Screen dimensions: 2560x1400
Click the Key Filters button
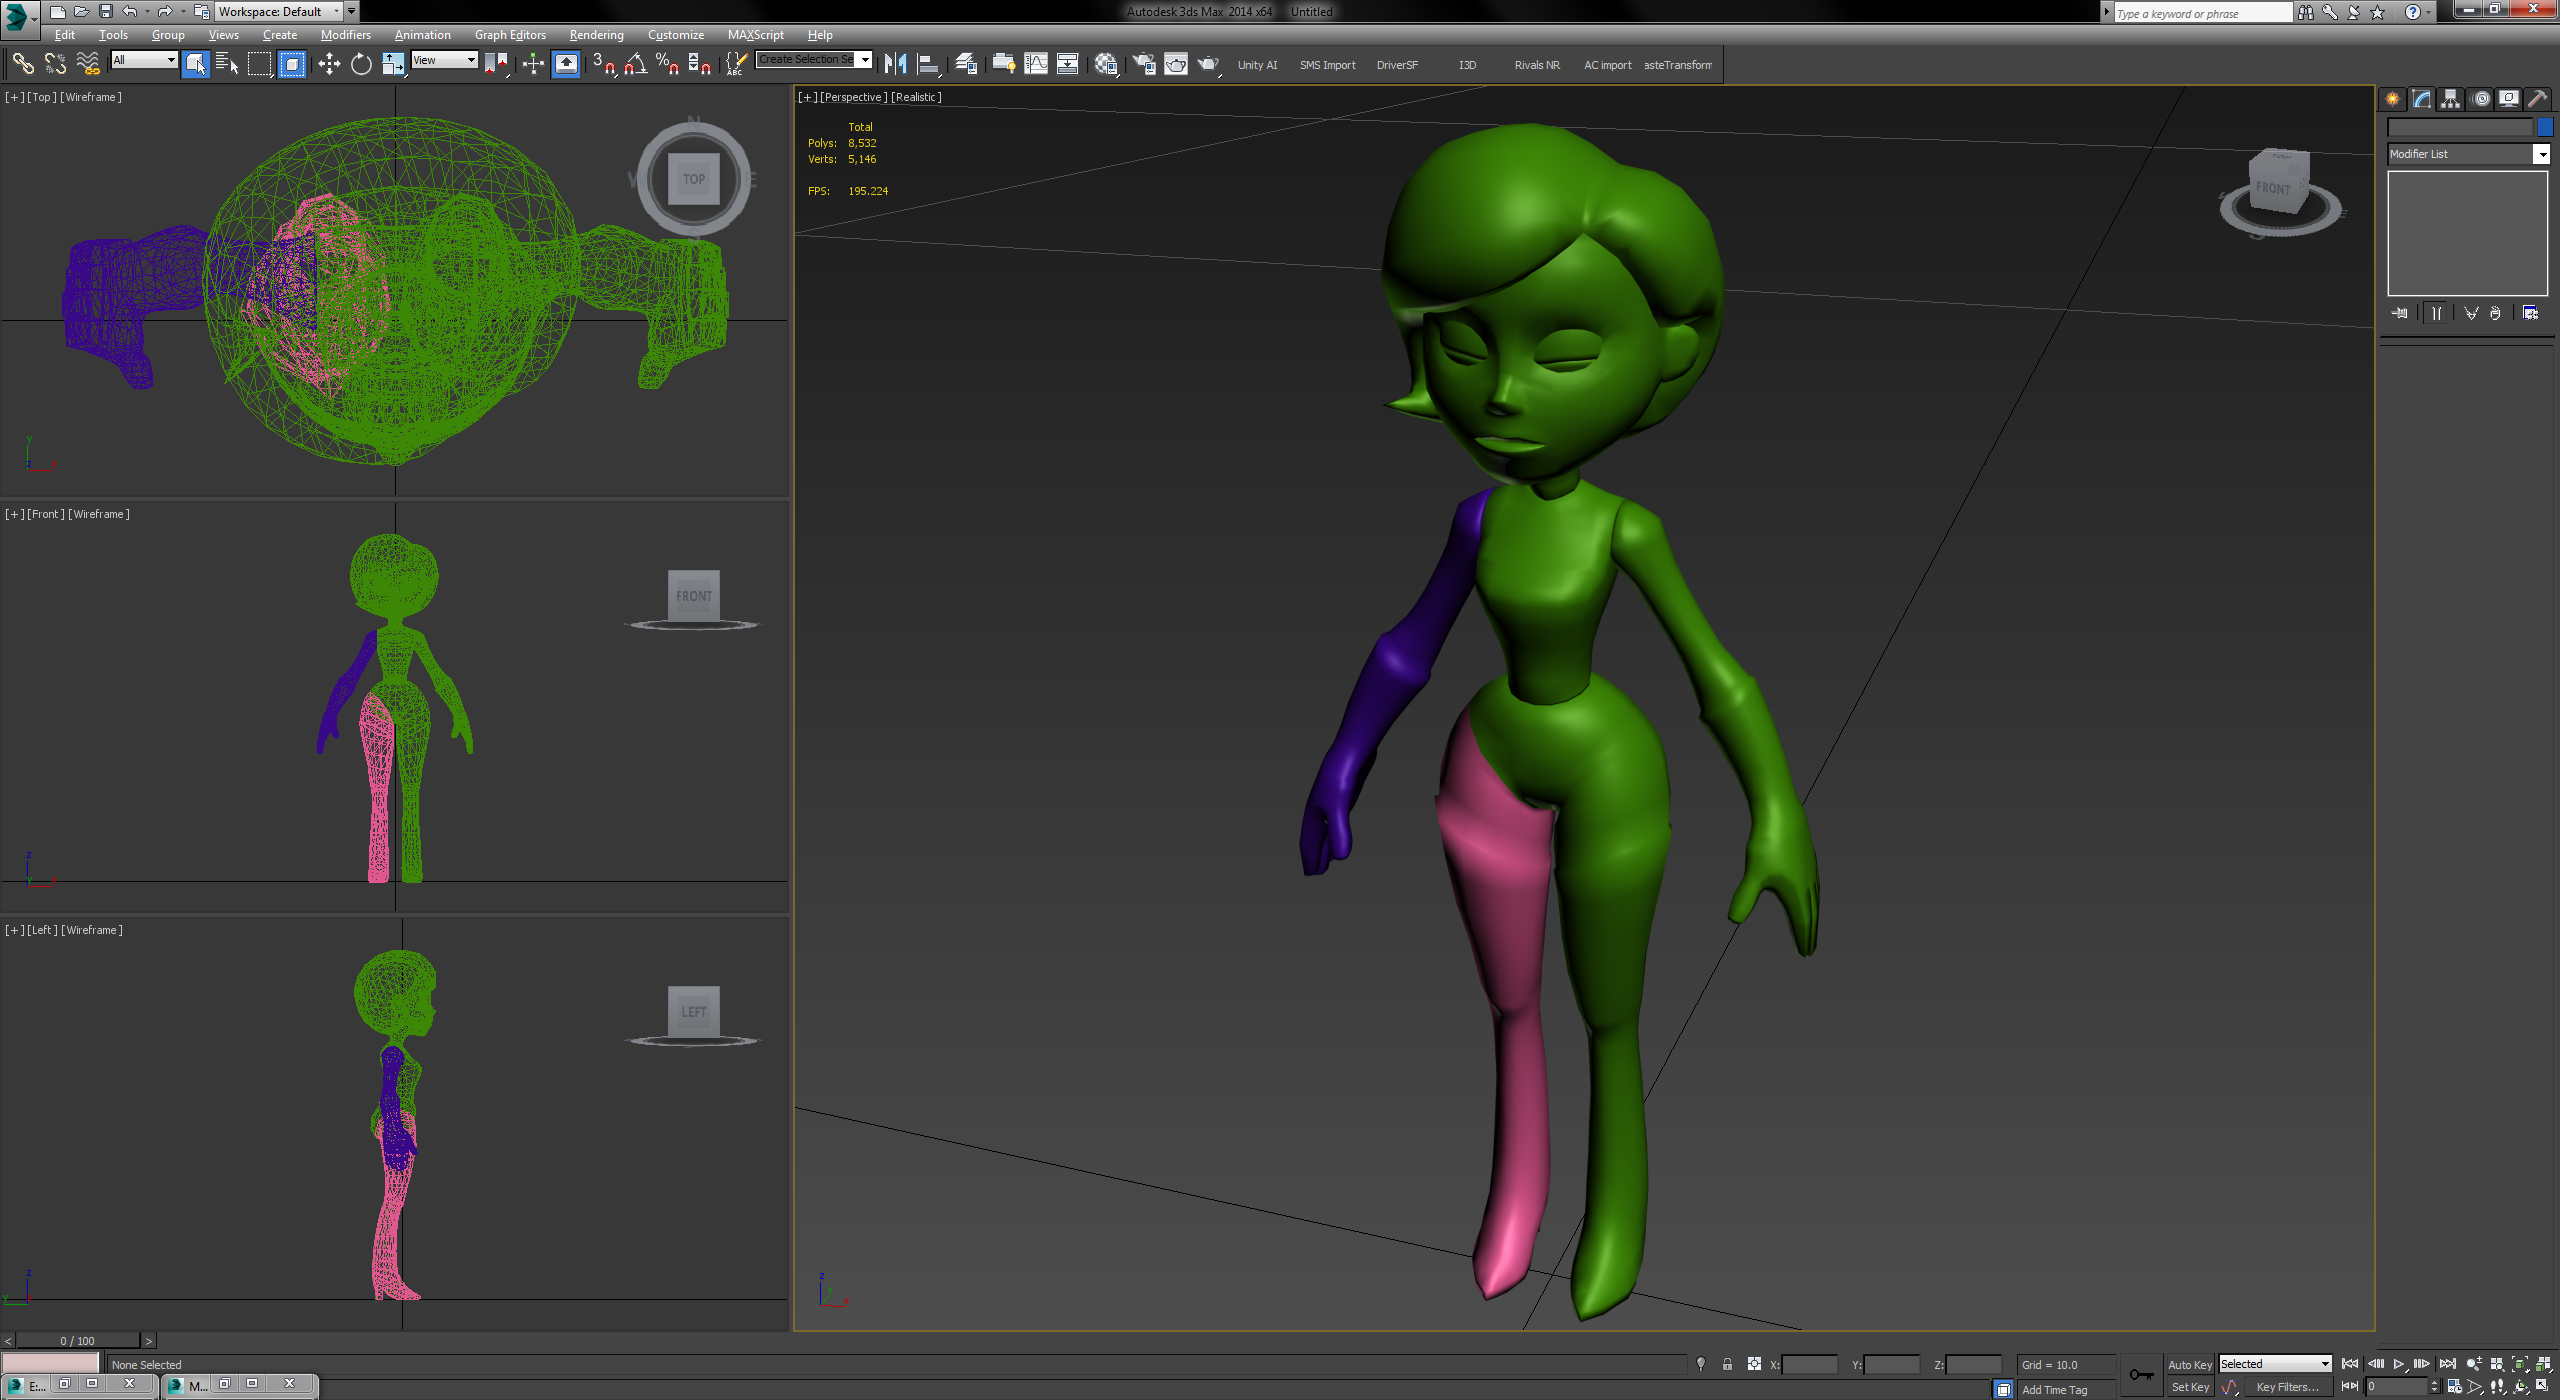pyautogui.click(x=2289, y=1386)
